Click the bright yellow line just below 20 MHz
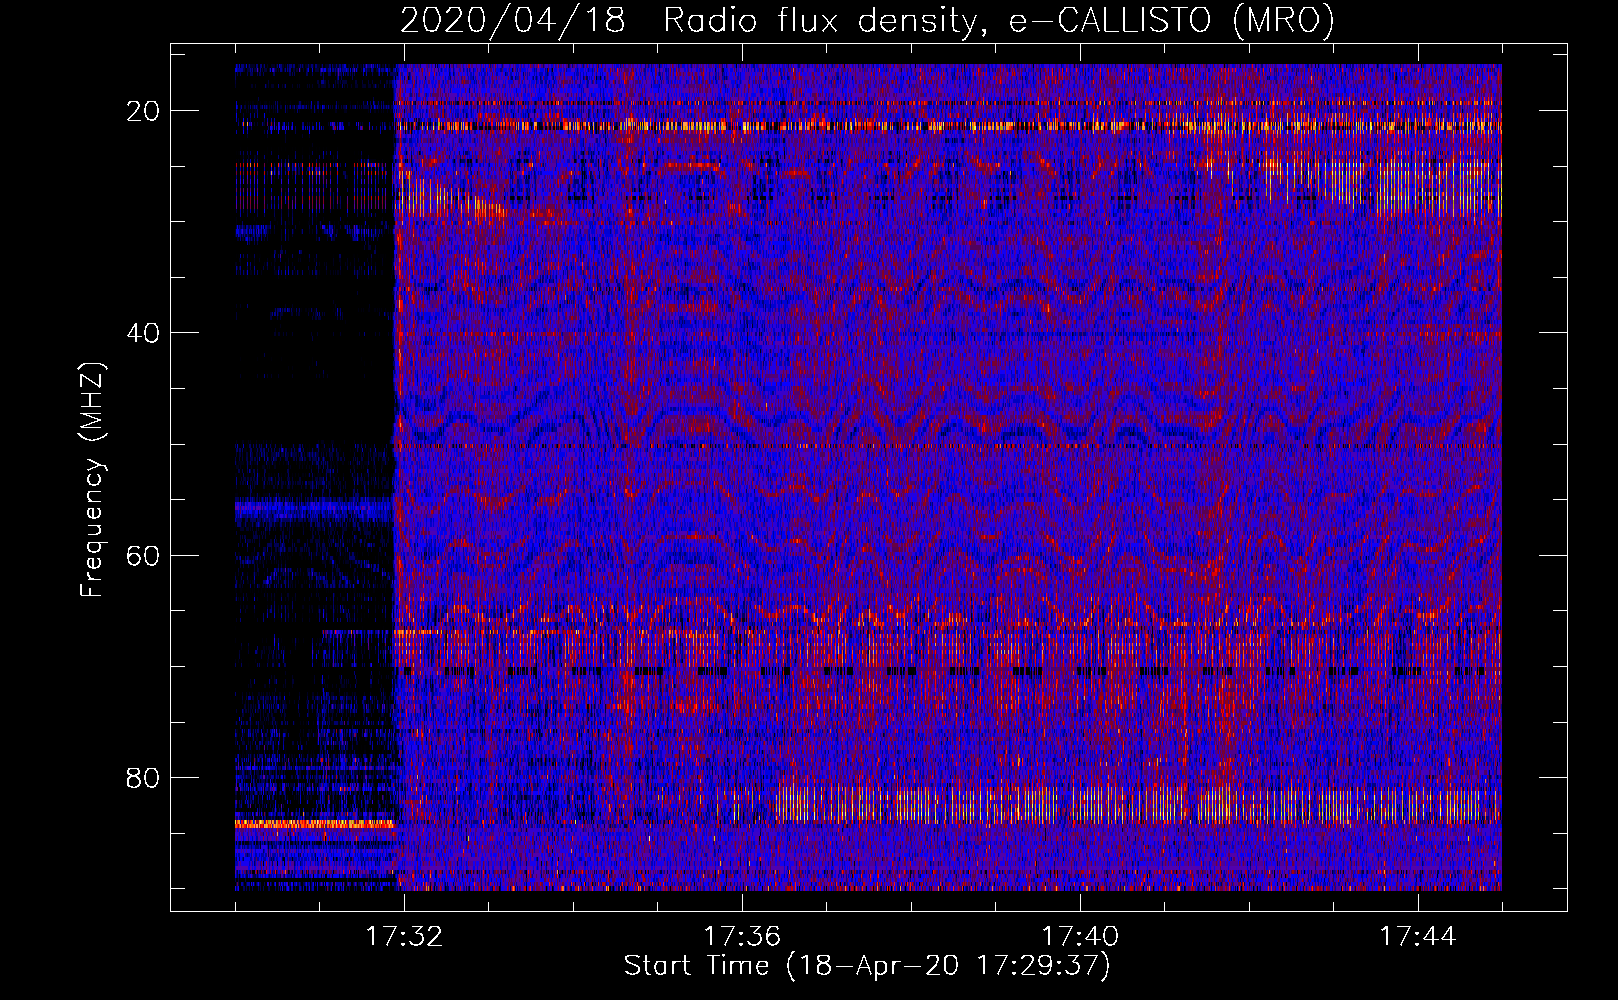 coord(900,126)
